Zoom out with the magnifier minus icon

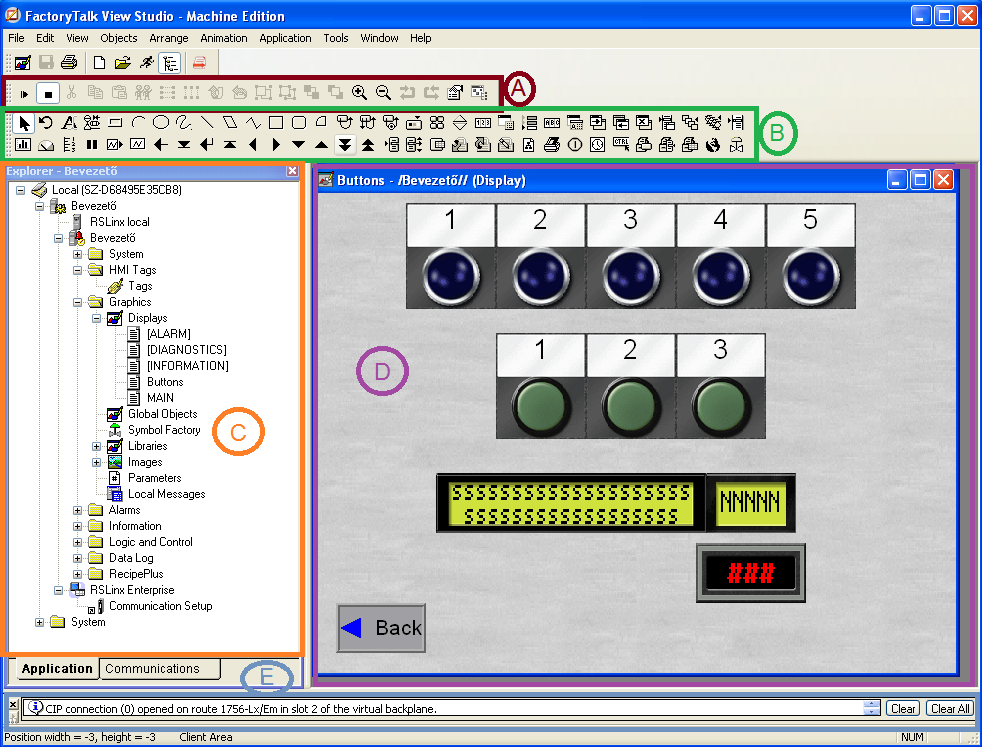tap(383, 93)
